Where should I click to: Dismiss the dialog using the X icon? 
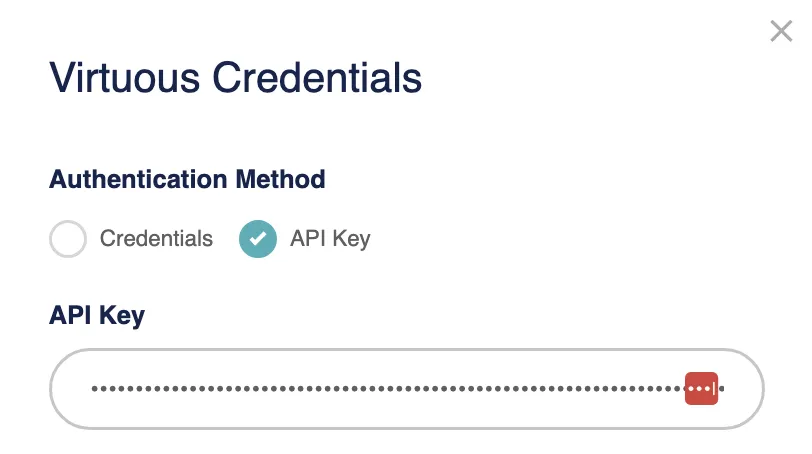(x=781, y=32)
